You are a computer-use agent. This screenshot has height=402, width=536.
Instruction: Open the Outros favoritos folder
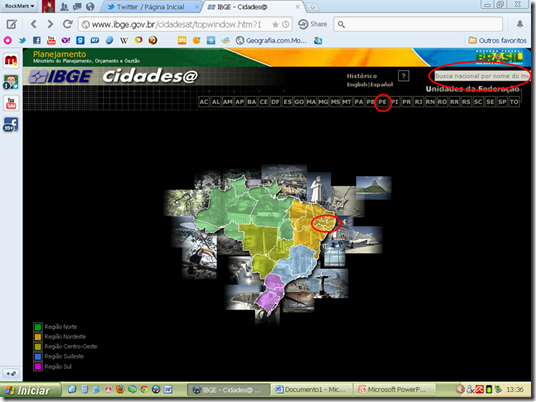pyautogui.click(x=497, y=41)
